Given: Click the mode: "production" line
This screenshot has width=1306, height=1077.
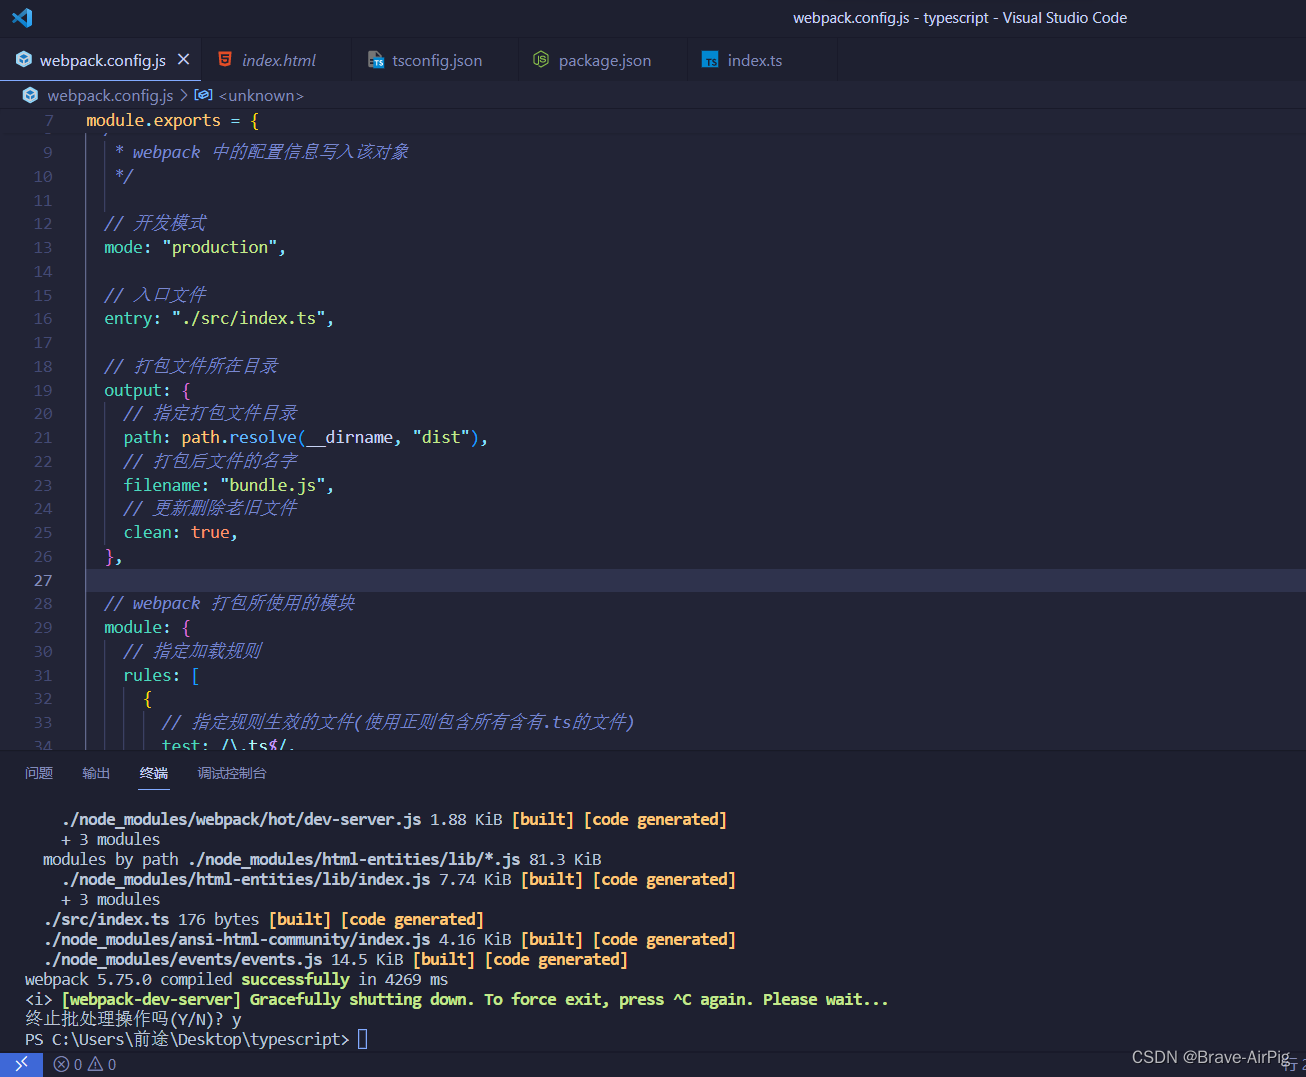Looking at the screenshot, I should point(195,247).
